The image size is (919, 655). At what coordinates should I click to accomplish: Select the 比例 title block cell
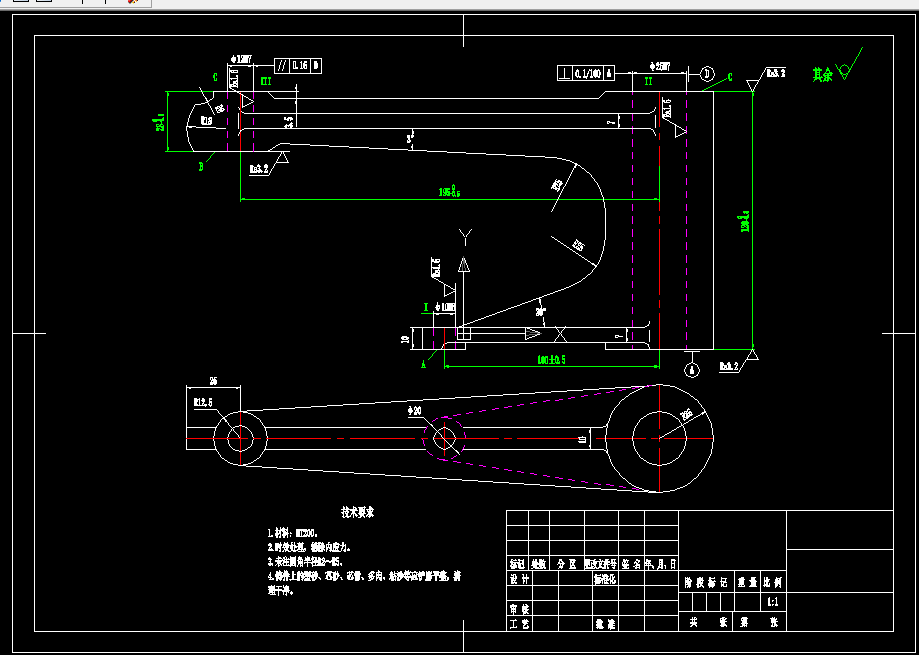tap(772, 584)
